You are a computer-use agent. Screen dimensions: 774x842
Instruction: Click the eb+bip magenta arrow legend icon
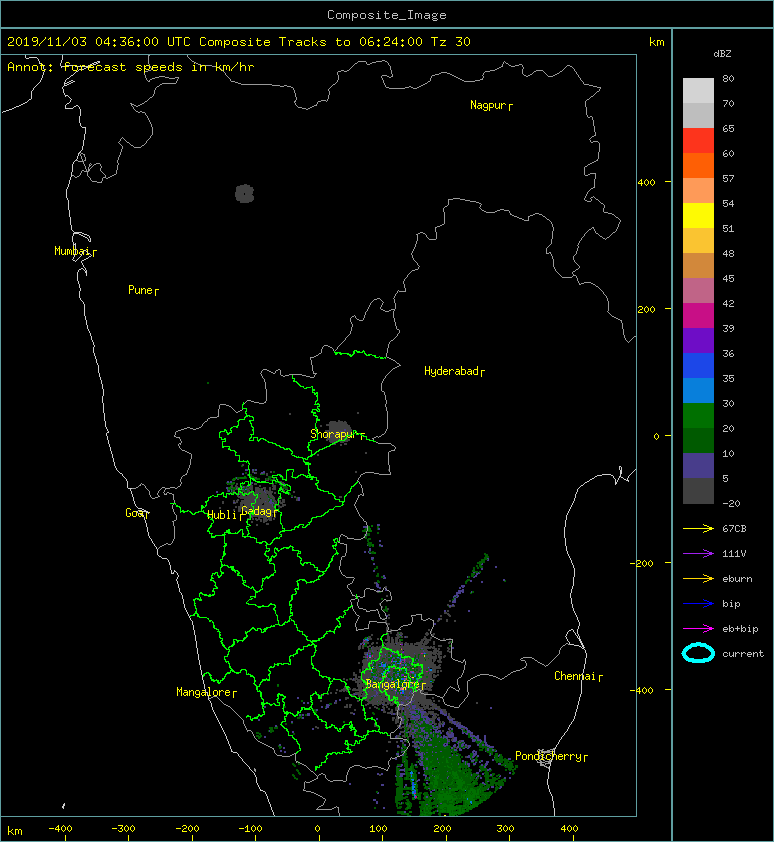click(x=698, y=628)
